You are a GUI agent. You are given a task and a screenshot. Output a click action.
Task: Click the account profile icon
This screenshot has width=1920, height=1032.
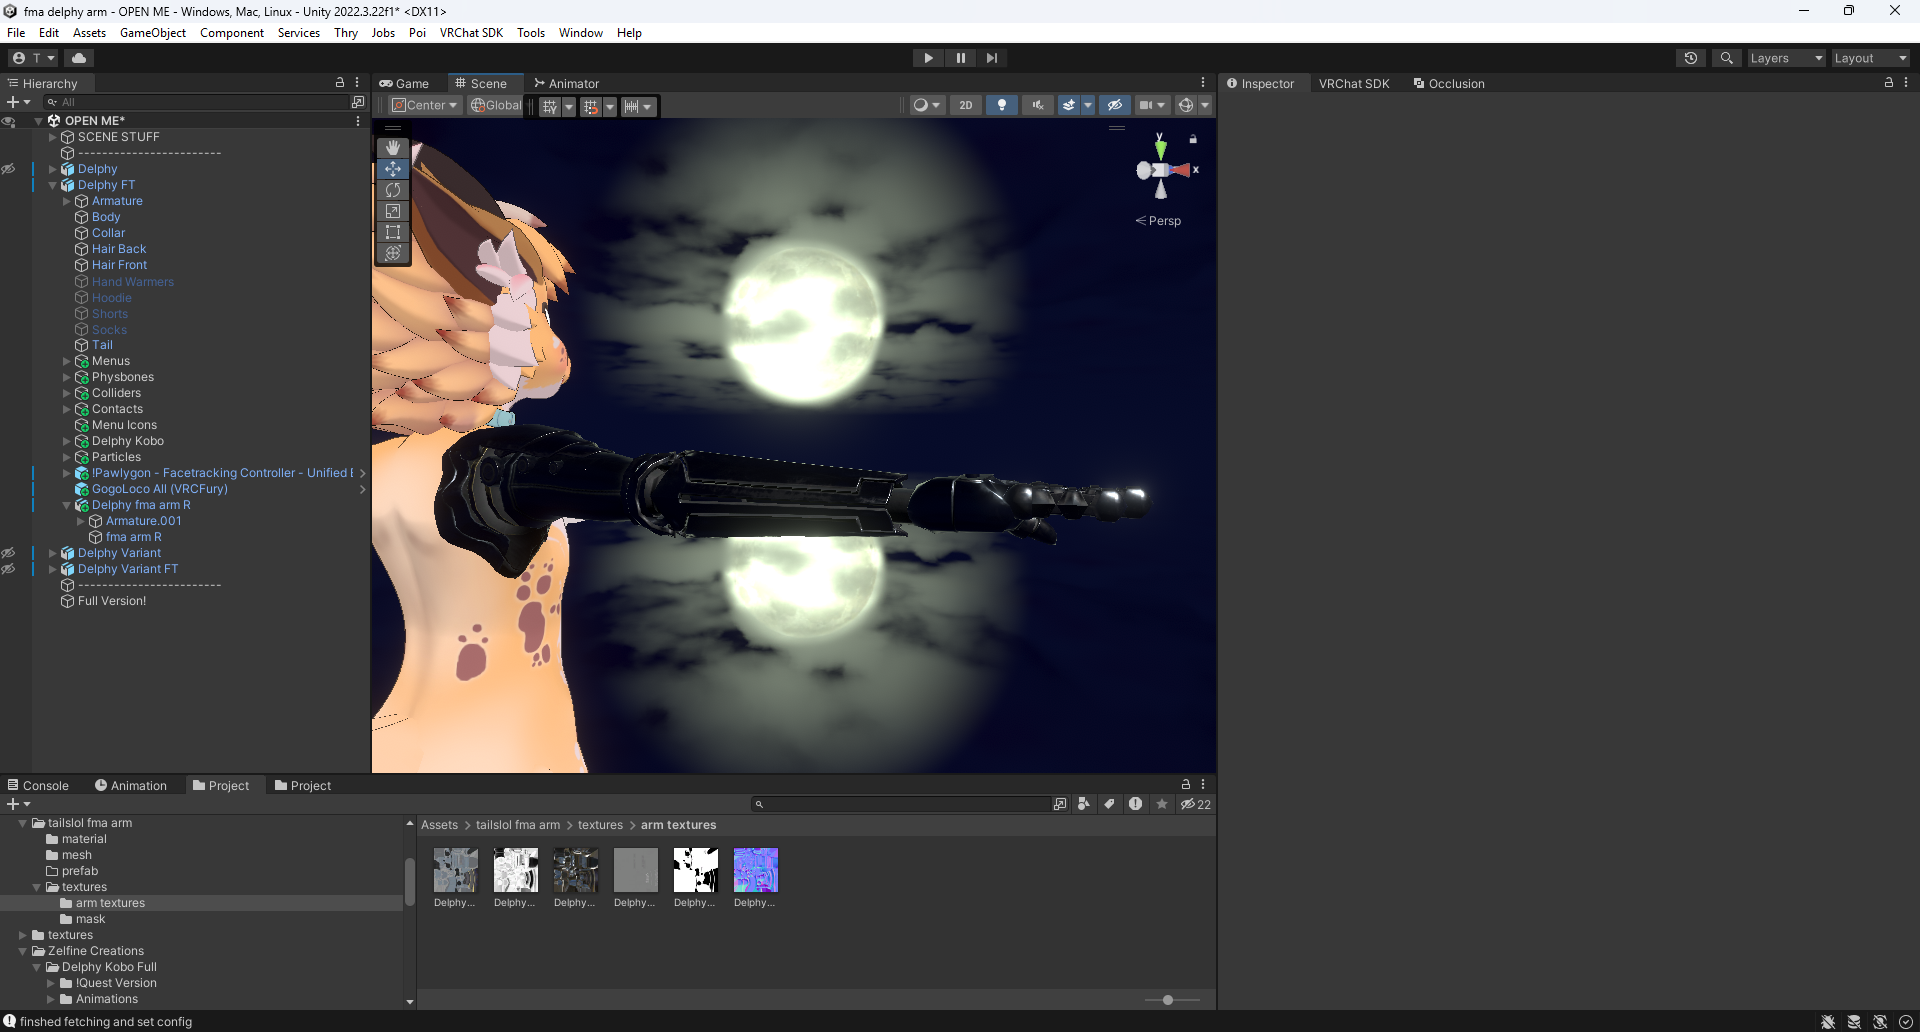(18, 58)
